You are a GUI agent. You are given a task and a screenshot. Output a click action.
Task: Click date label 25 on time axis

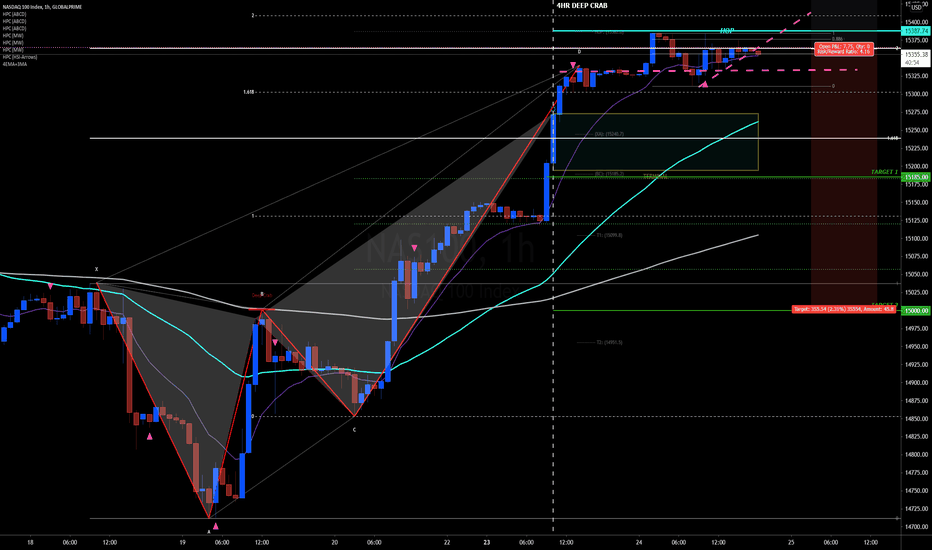click(x=791, y=542)
